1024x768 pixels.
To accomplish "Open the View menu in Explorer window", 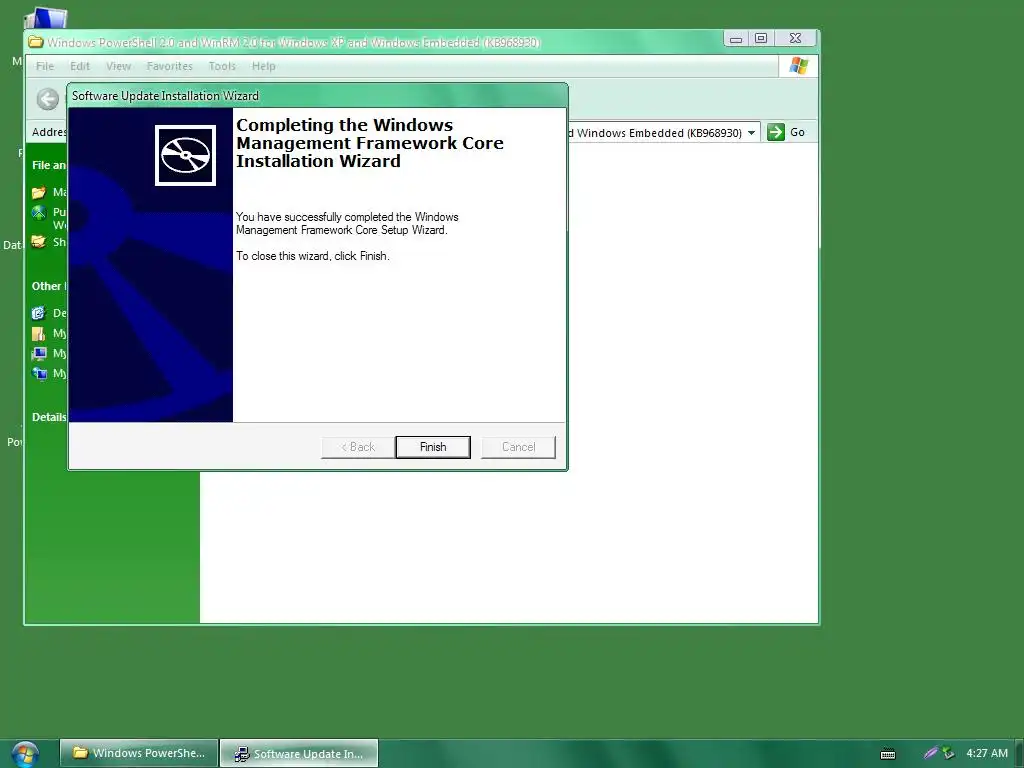I will click(x=118, y=66).
